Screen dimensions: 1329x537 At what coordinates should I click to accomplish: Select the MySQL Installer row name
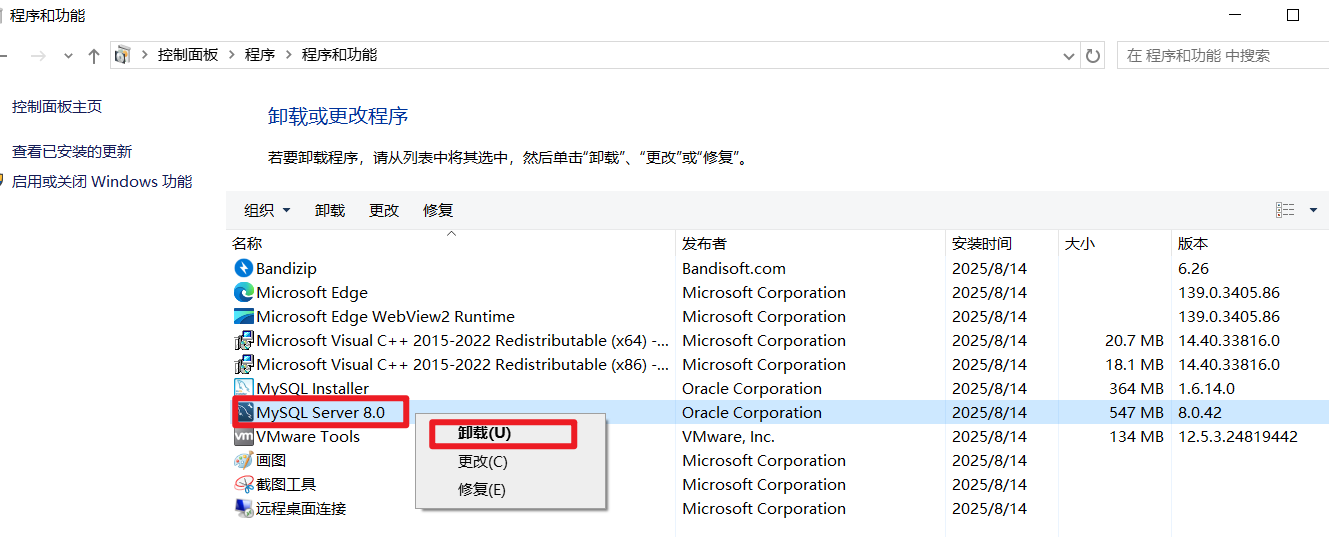[x=312, y=388]
